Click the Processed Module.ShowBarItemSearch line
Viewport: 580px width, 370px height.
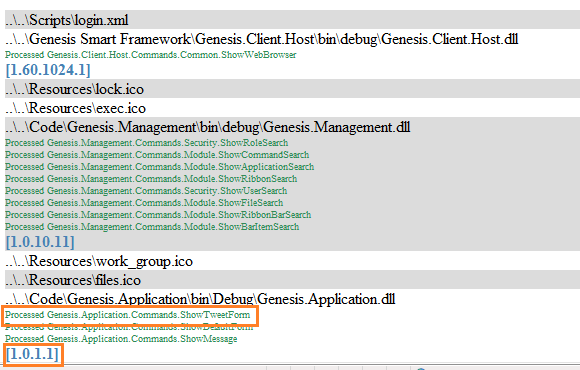(x=152, y=226)
